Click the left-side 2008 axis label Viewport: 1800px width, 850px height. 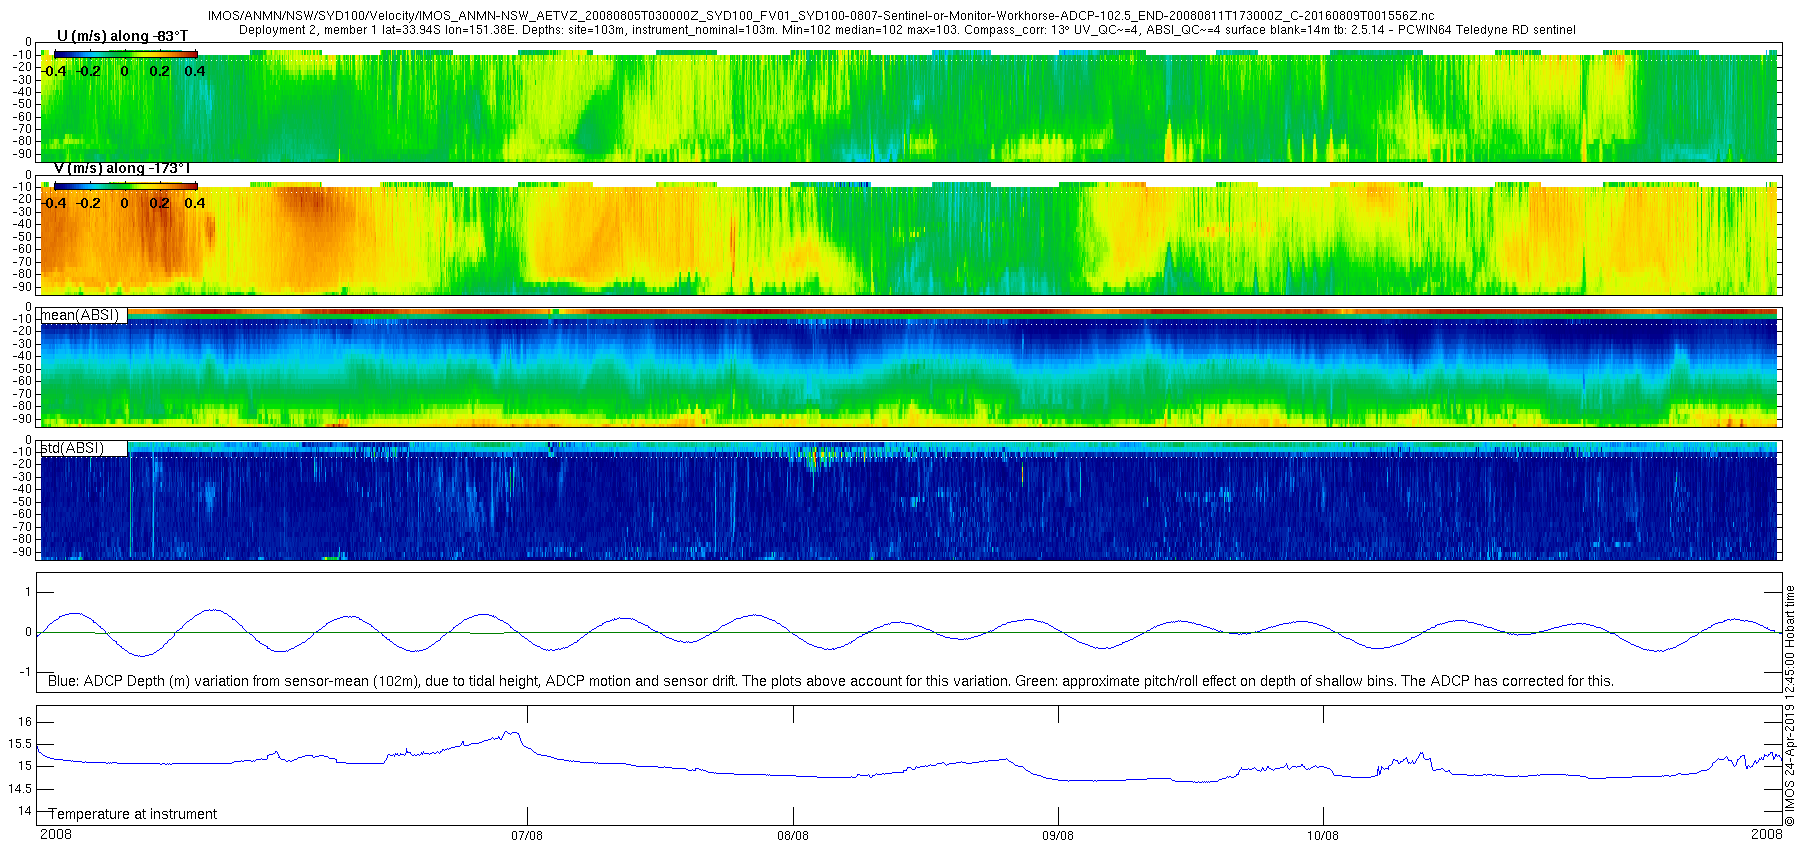click(x=56, y=834)
